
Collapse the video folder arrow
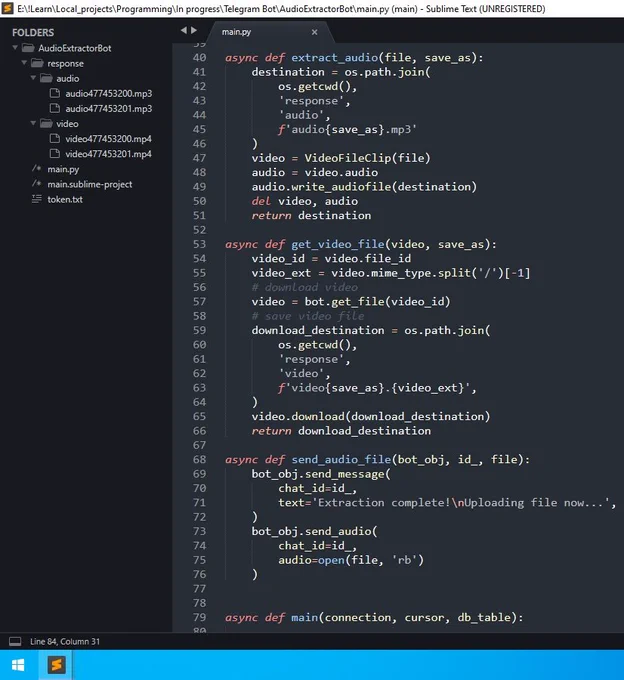pos(33,124)
